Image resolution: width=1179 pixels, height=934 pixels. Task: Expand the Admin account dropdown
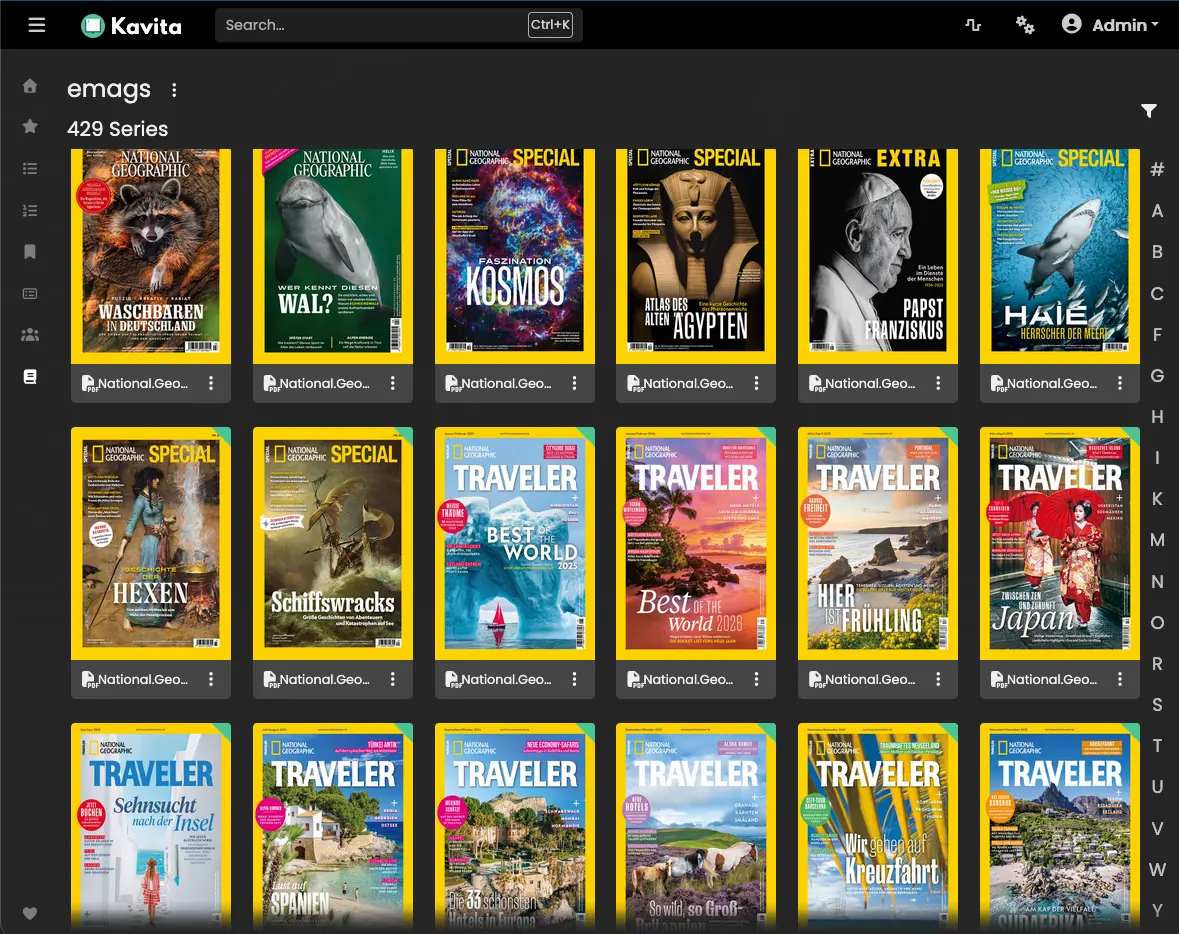1110,25
